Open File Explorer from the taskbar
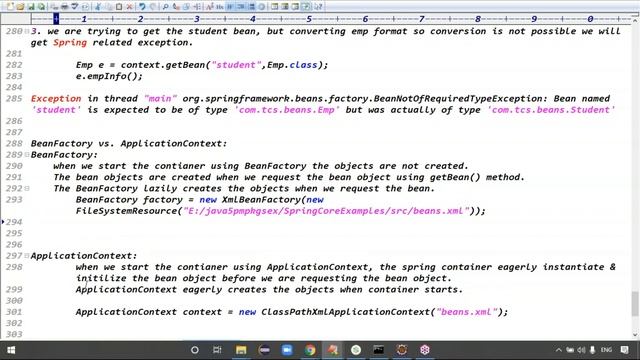This screenshot has height=360, width=640. [241, 350]
